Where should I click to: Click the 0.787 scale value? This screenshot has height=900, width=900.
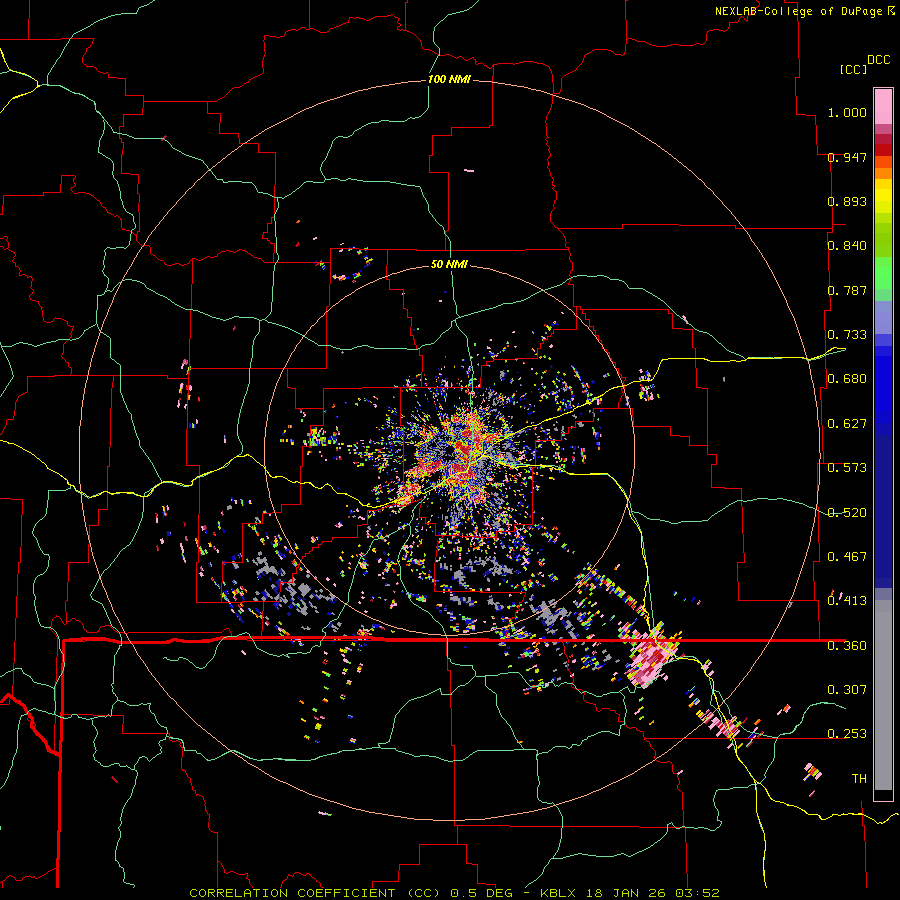coord(847,290)
